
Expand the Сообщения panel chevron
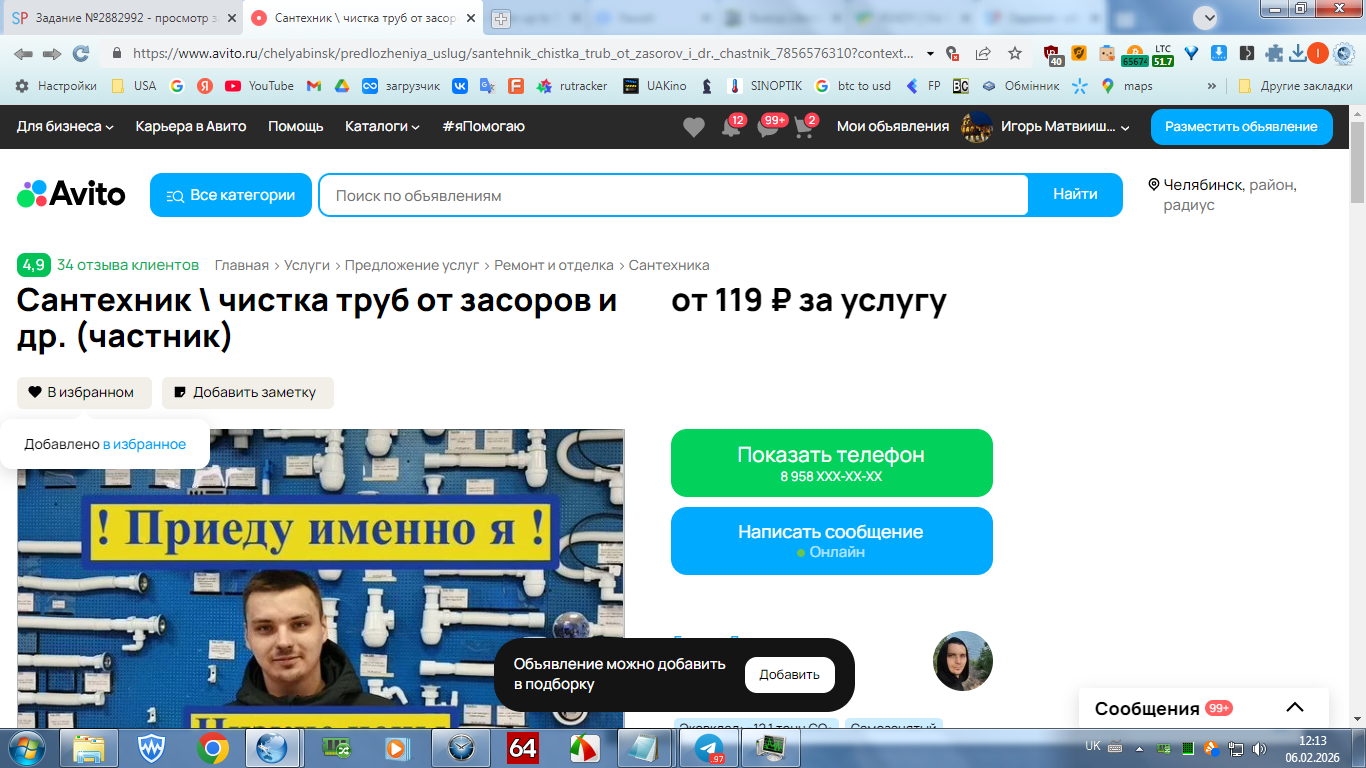point(1295,707)
